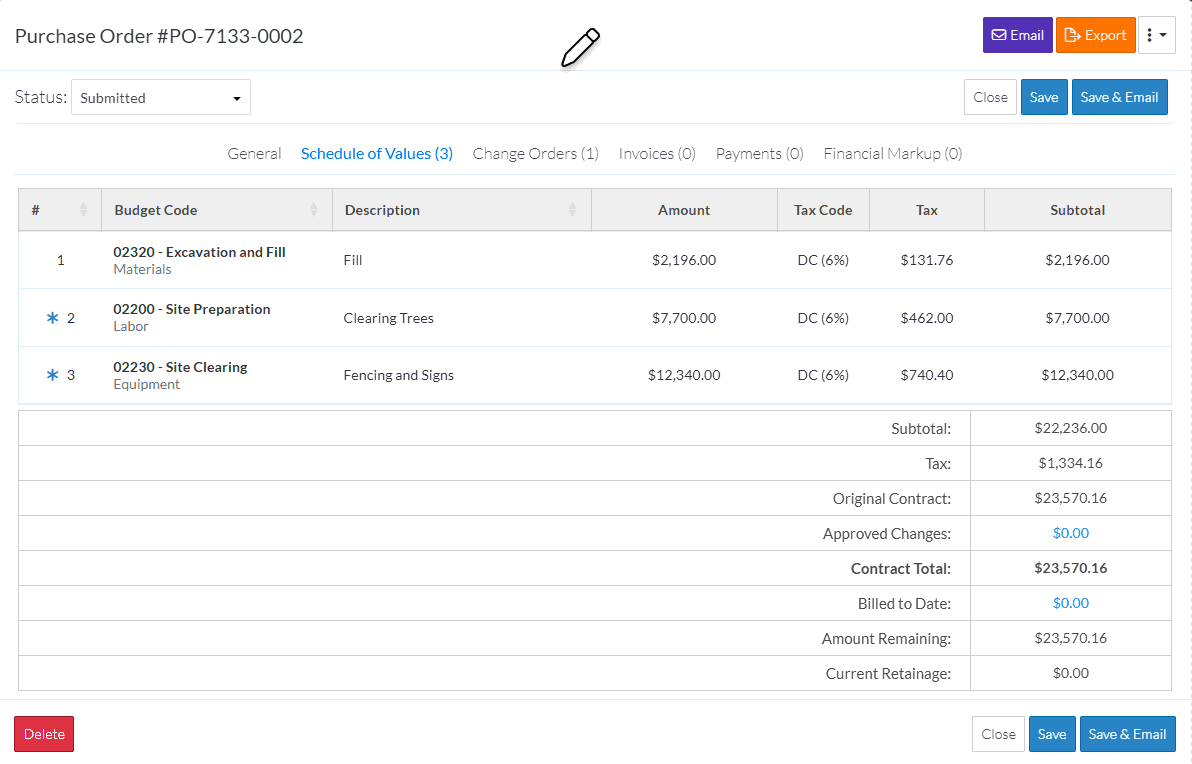Click the Subtotal value $22,236.00
Viewport: 1192px width, 764px height.
coord(1070,428)
